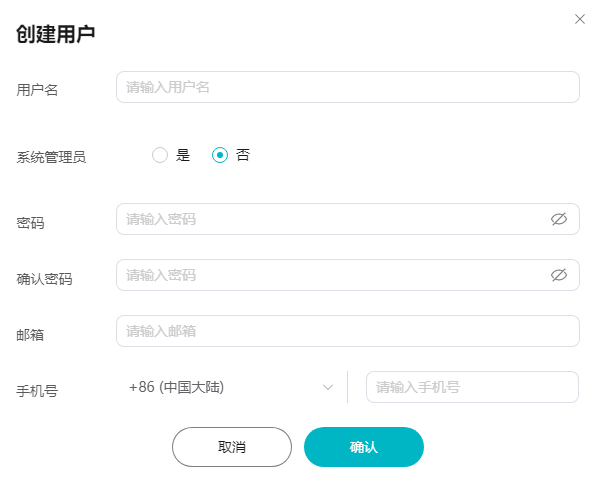The image size is (597, 494).
Task: Click the 密码 field label
Action: click(30, 223)
